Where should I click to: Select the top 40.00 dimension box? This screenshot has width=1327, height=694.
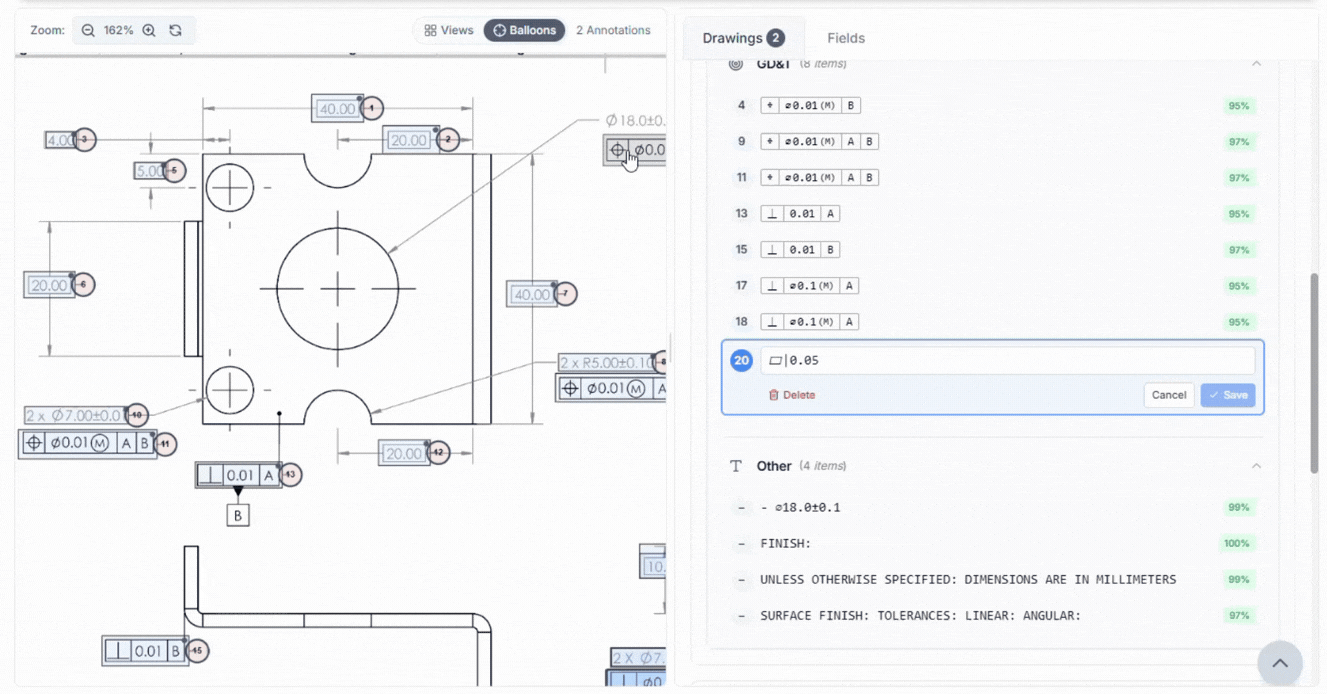[336, 109]
